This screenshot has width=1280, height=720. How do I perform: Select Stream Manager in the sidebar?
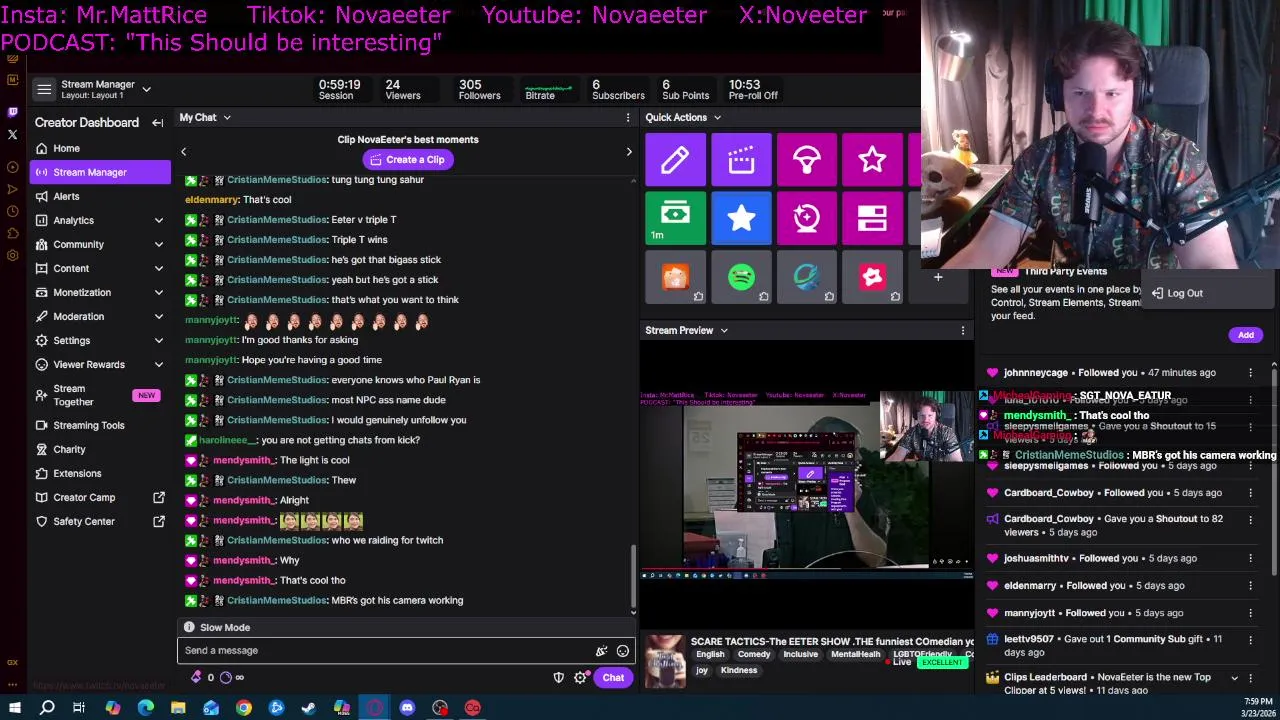click(x=100, y=172)
